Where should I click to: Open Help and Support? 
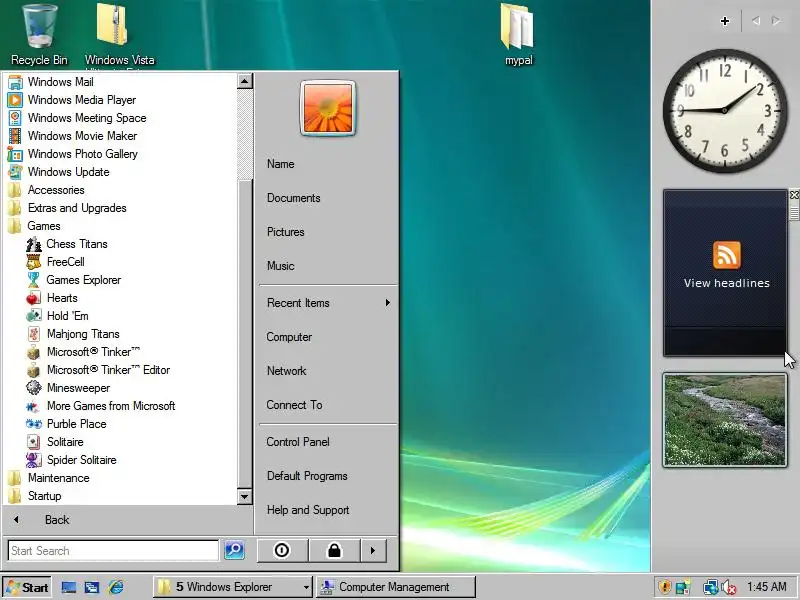point(308,510)
